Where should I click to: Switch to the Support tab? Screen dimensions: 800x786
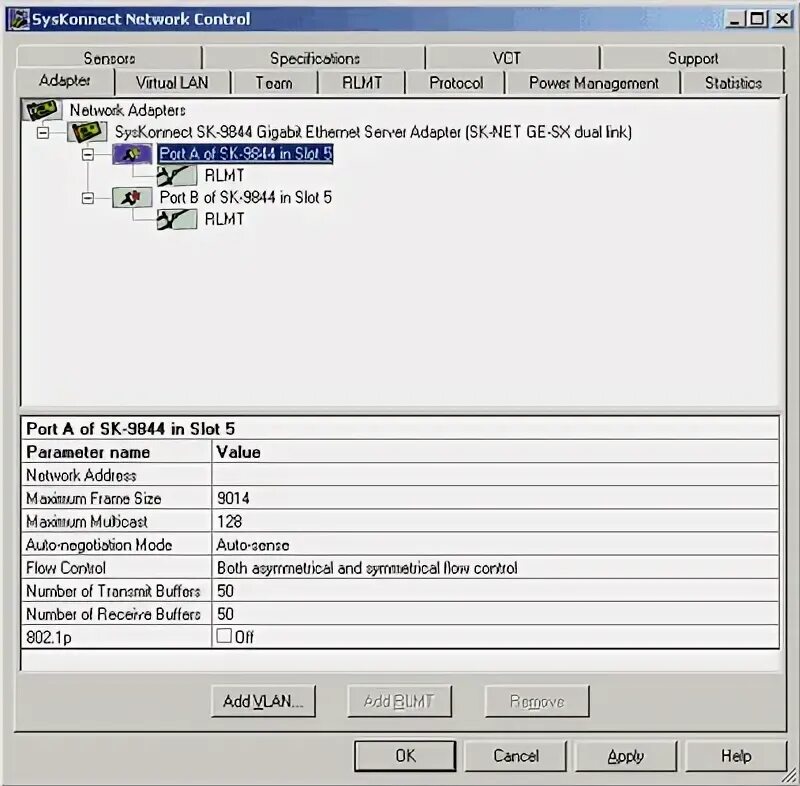(693, 58)
